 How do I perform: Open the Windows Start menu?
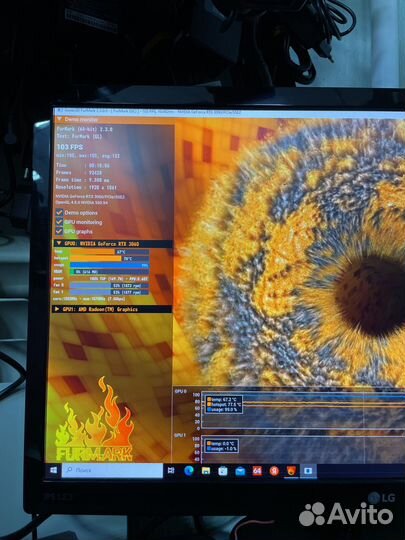tap(53, 470)
